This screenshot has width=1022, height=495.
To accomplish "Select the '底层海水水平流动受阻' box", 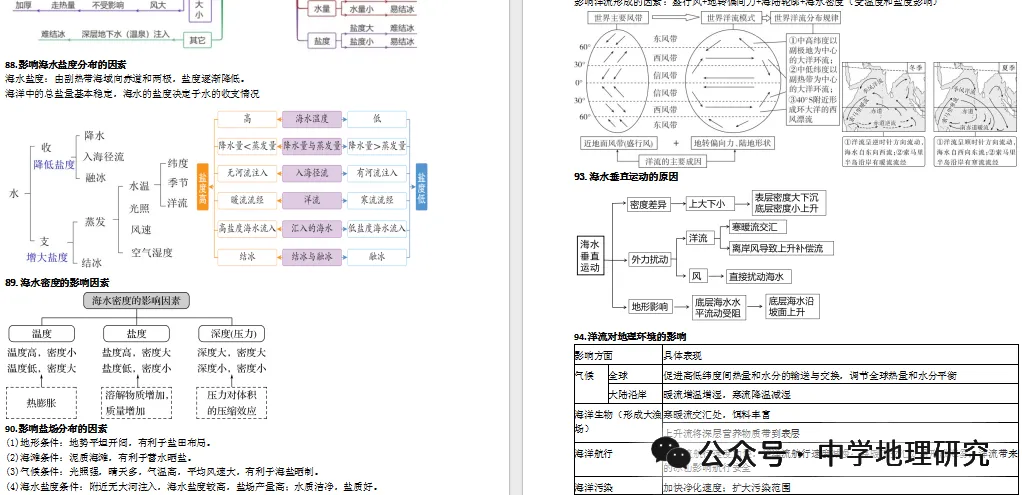I will 718,307.
